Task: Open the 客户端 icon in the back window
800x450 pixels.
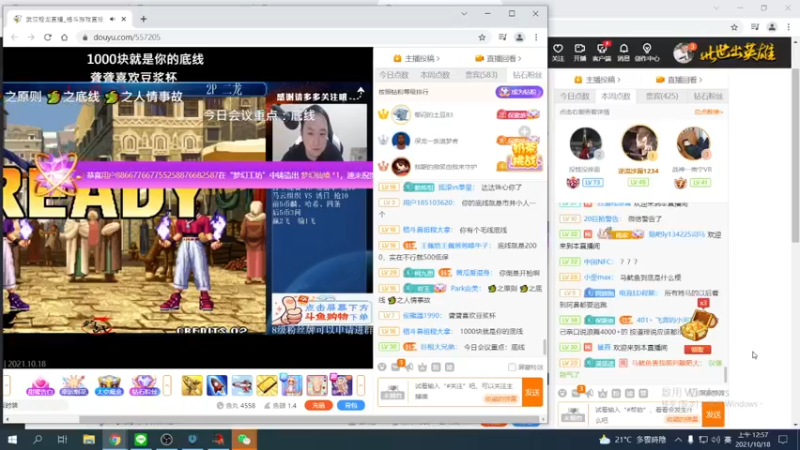Action: tap(602, 52)
